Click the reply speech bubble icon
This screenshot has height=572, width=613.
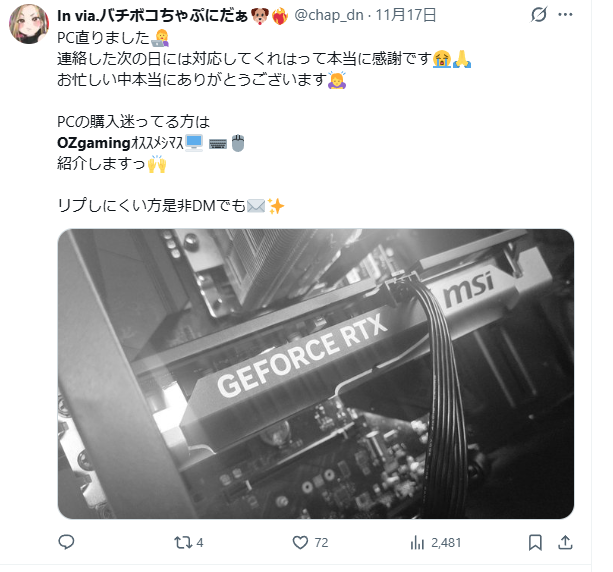(66, 542)
